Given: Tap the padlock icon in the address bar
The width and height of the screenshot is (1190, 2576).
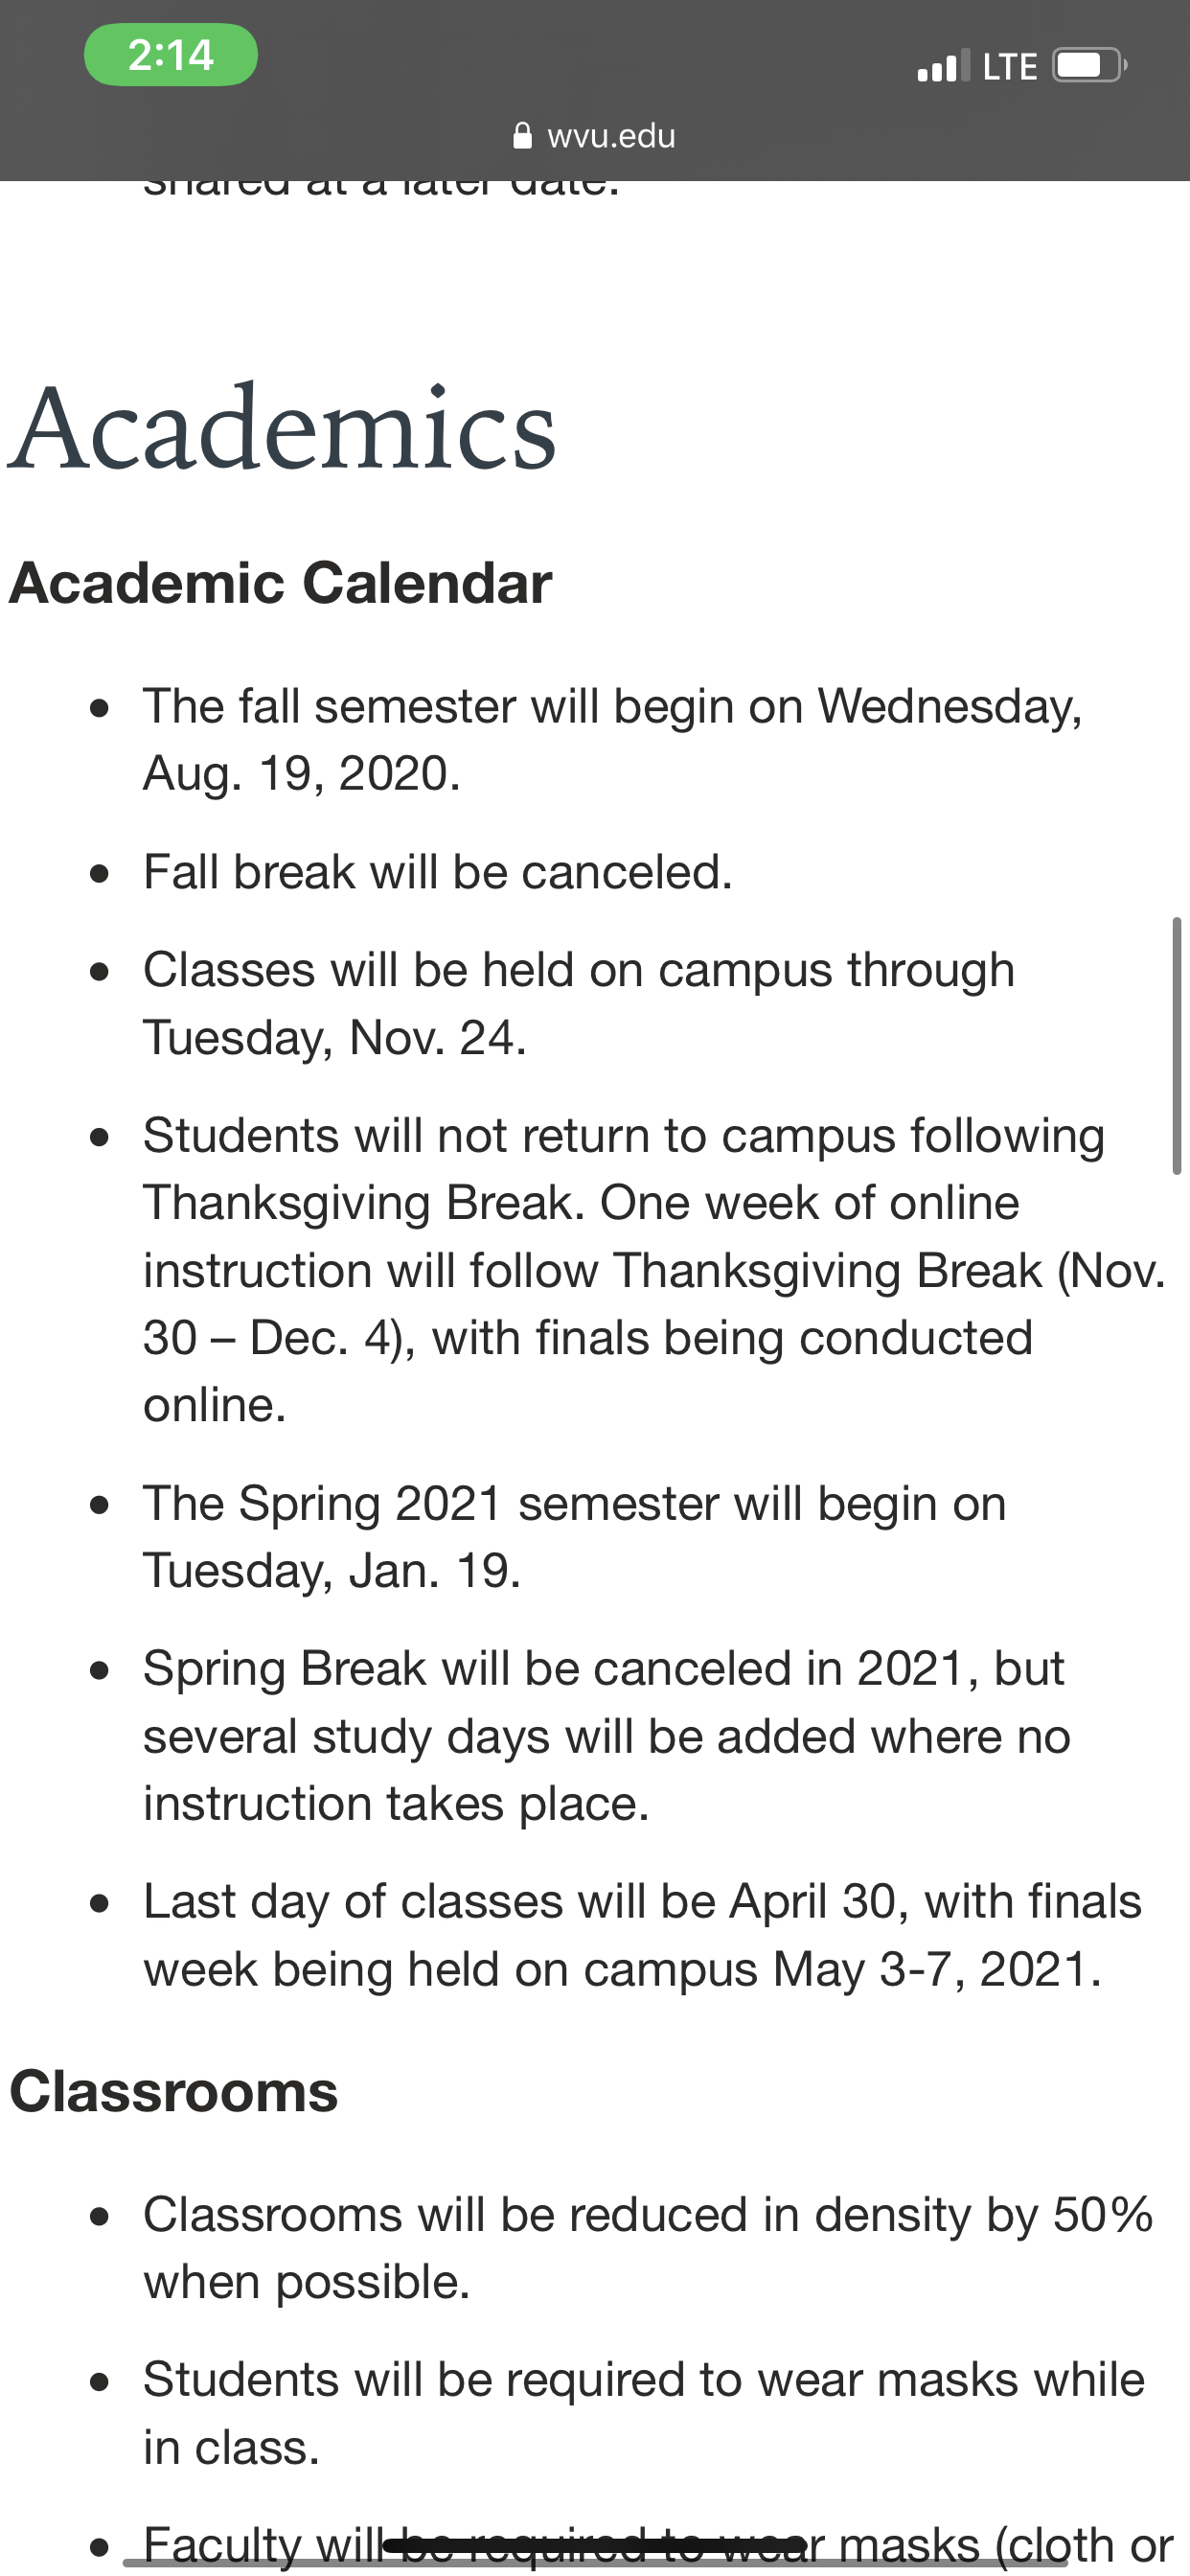Looking at the screenshot, I should point(523,135).
